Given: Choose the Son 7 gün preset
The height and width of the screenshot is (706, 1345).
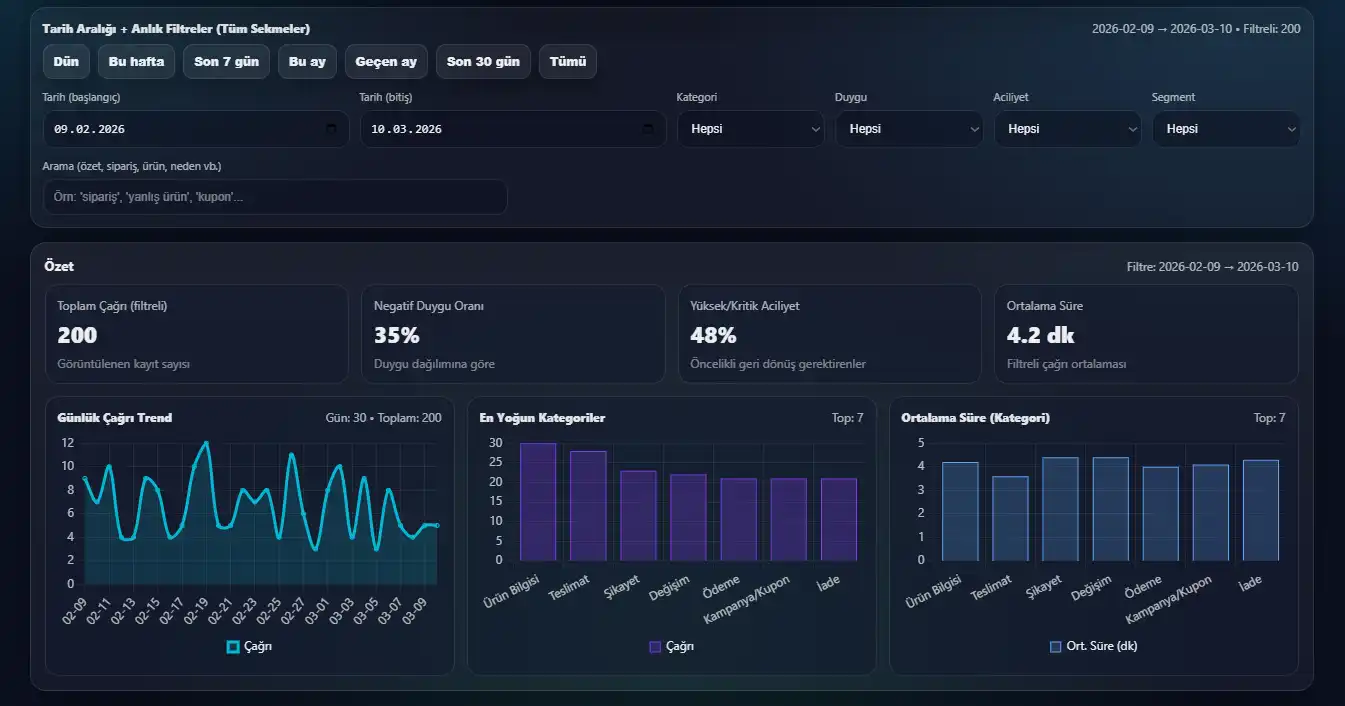Looking at the screenshot, I should click(x=226, y=62).
